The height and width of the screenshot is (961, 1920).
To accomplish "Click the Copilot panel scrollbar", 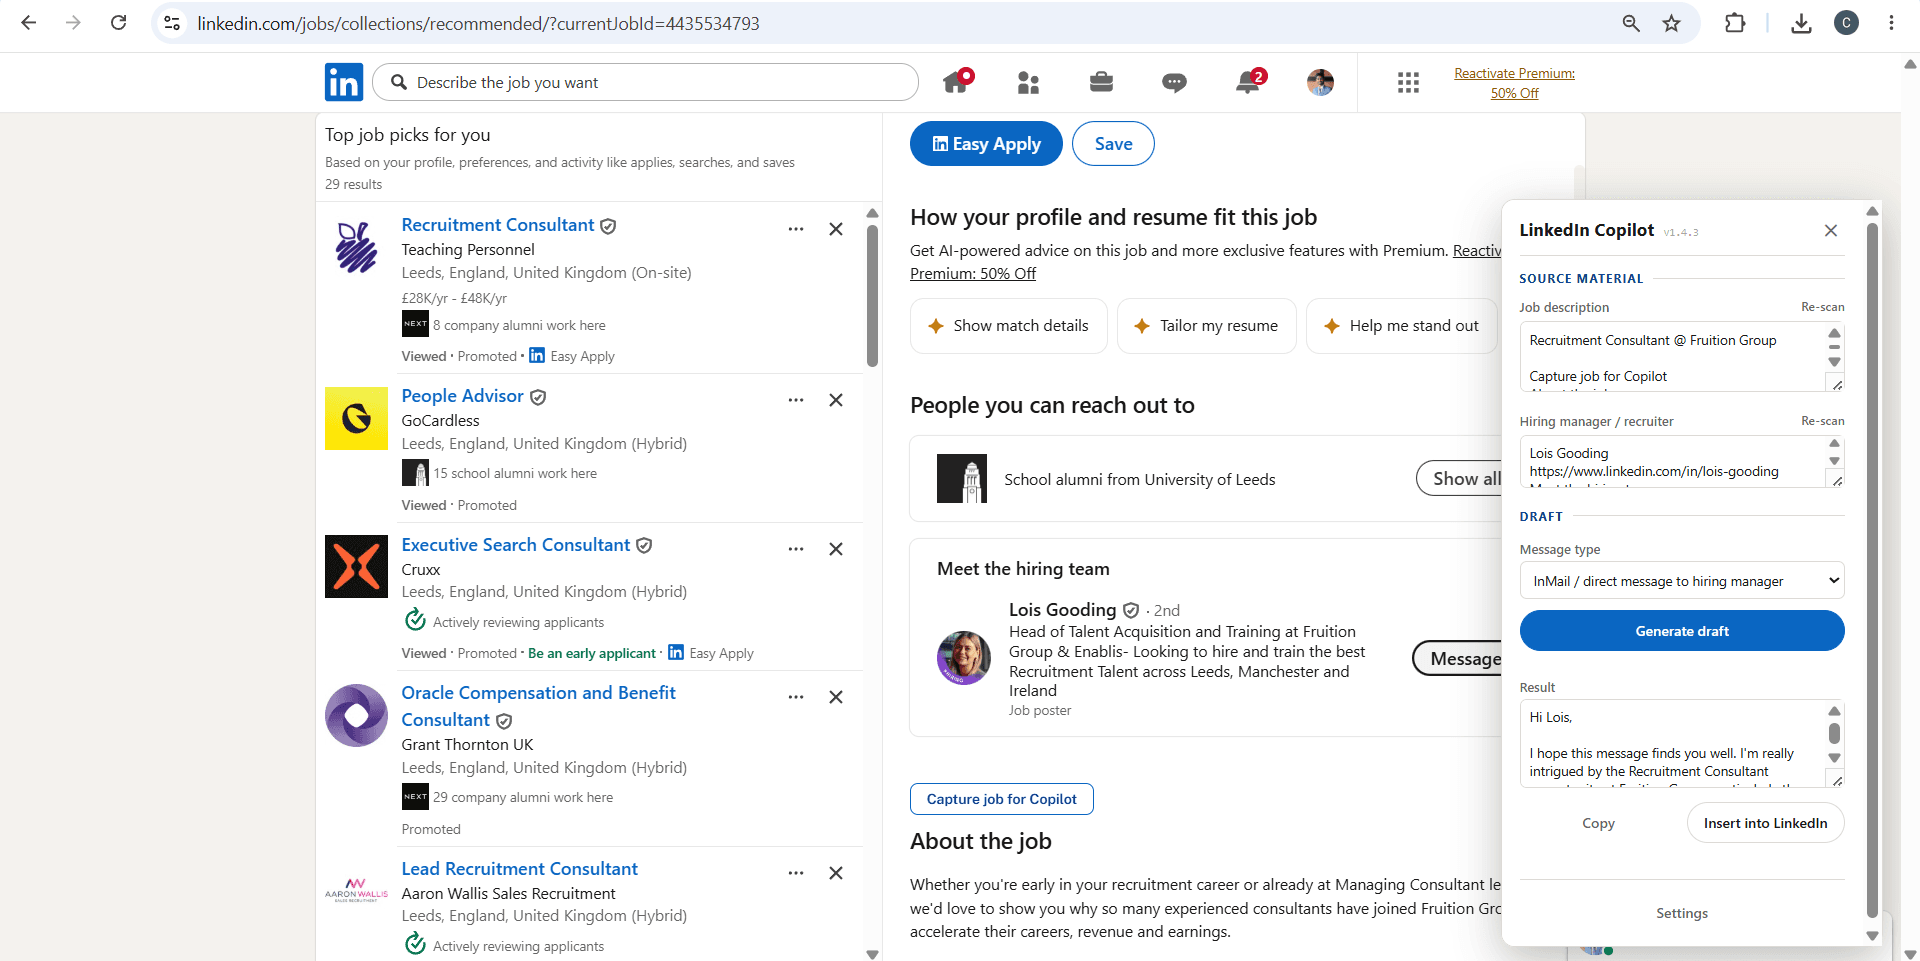I will click(1873, 570).
